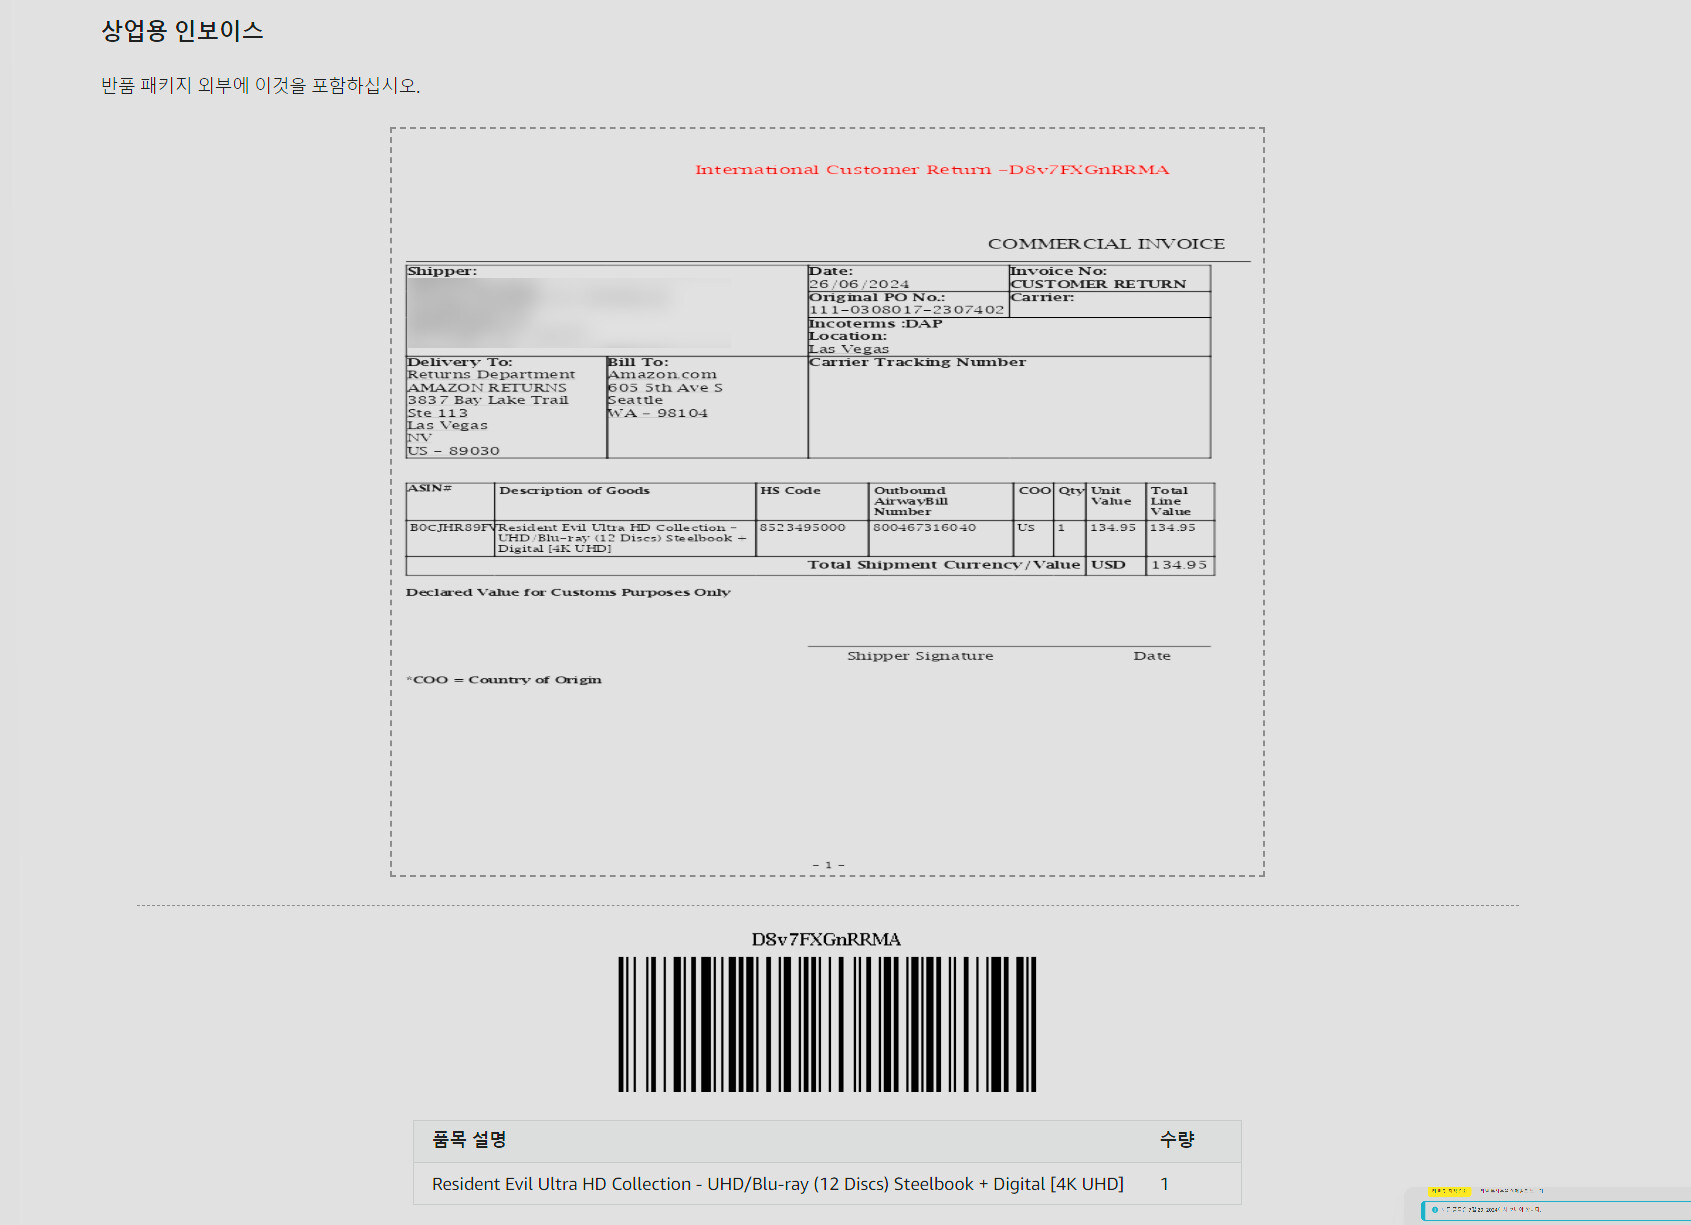Click the blurred shipper address block

(570, 313)
